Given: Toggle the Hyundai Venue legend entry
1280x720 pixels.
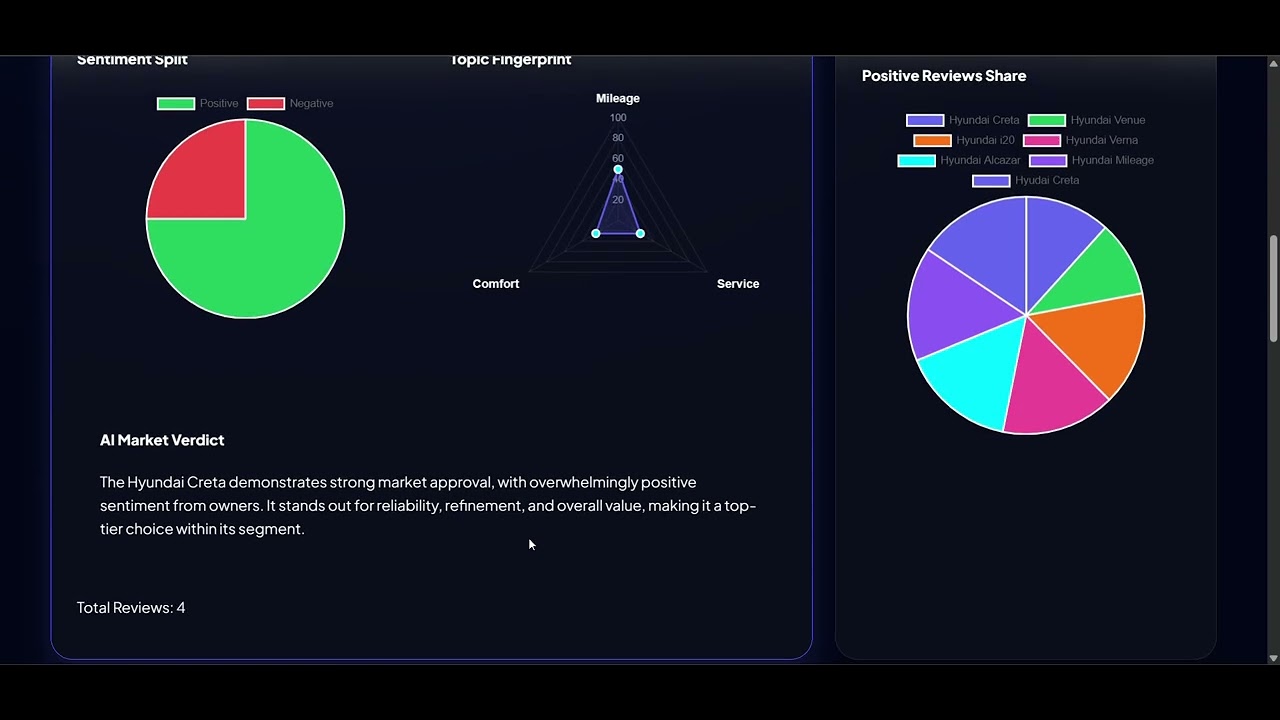Looking at the screenshot, I should point(1086,120).
